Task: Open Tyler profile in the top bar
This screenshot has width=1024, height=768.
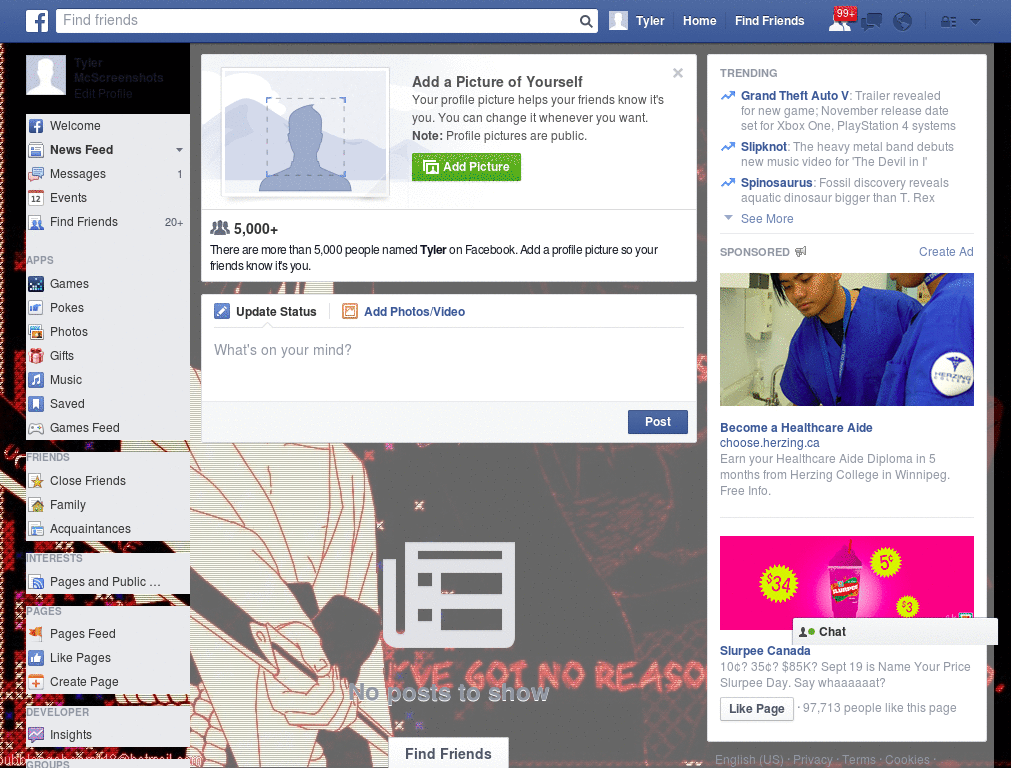Action: click(637, 21)
